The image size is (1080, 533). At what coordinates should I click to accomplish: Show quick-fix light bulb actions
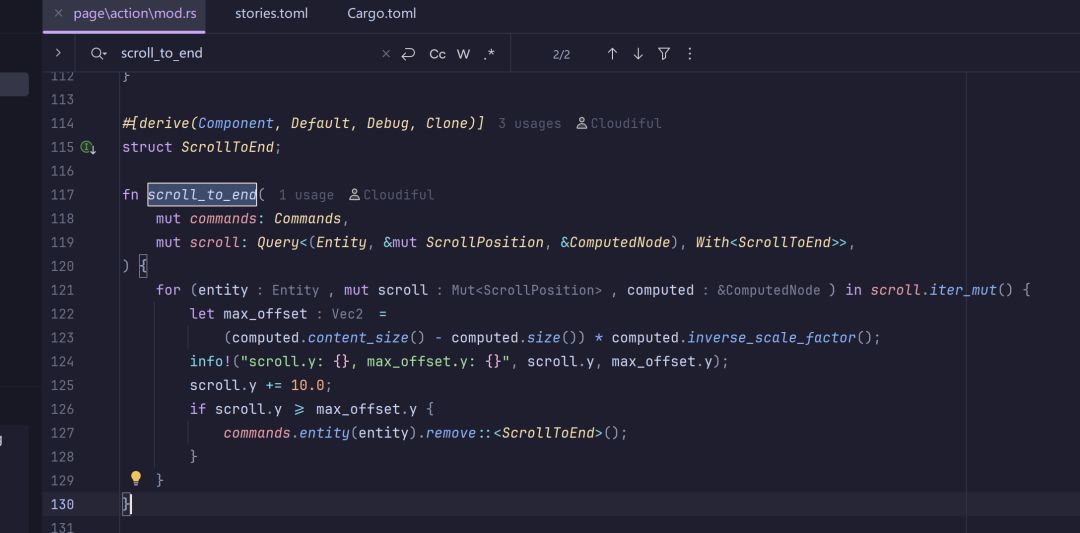[x=136, y=477]
